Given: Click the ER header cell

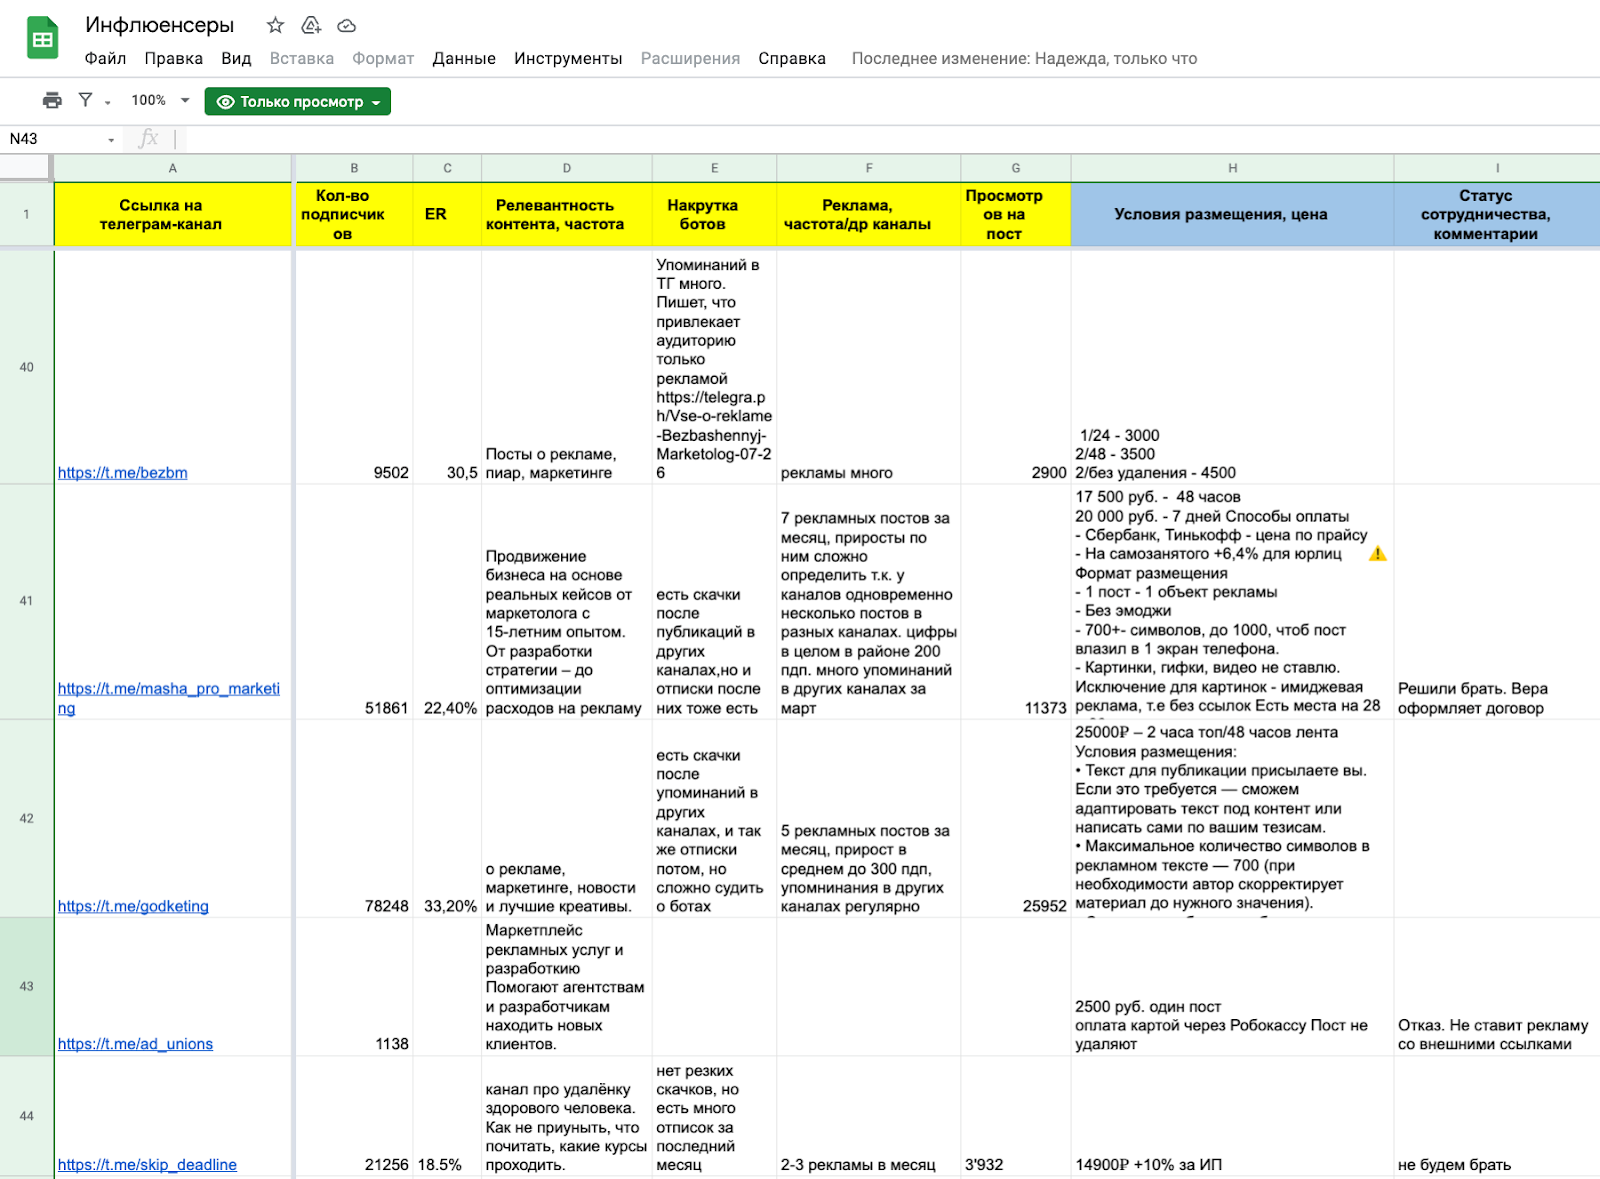Looking at the screenshot, I should (x=447, y=214).
